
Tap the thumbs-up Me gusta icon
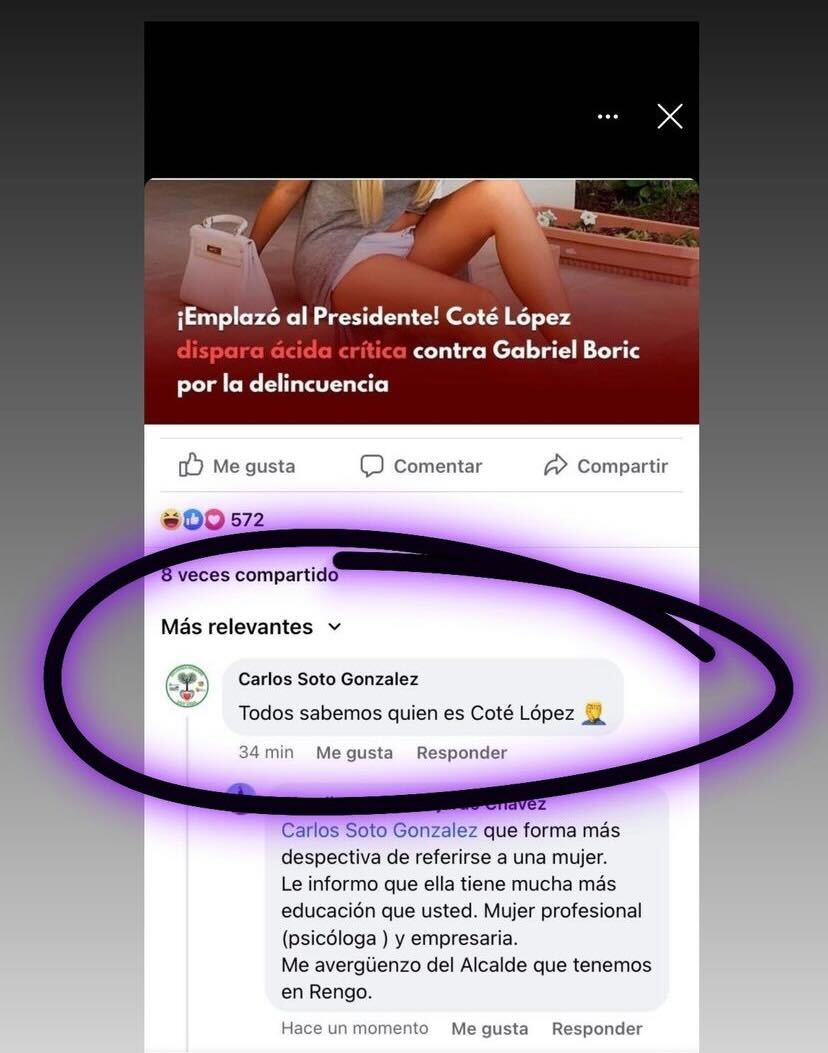pyautogui.click(x=191, y=465)
